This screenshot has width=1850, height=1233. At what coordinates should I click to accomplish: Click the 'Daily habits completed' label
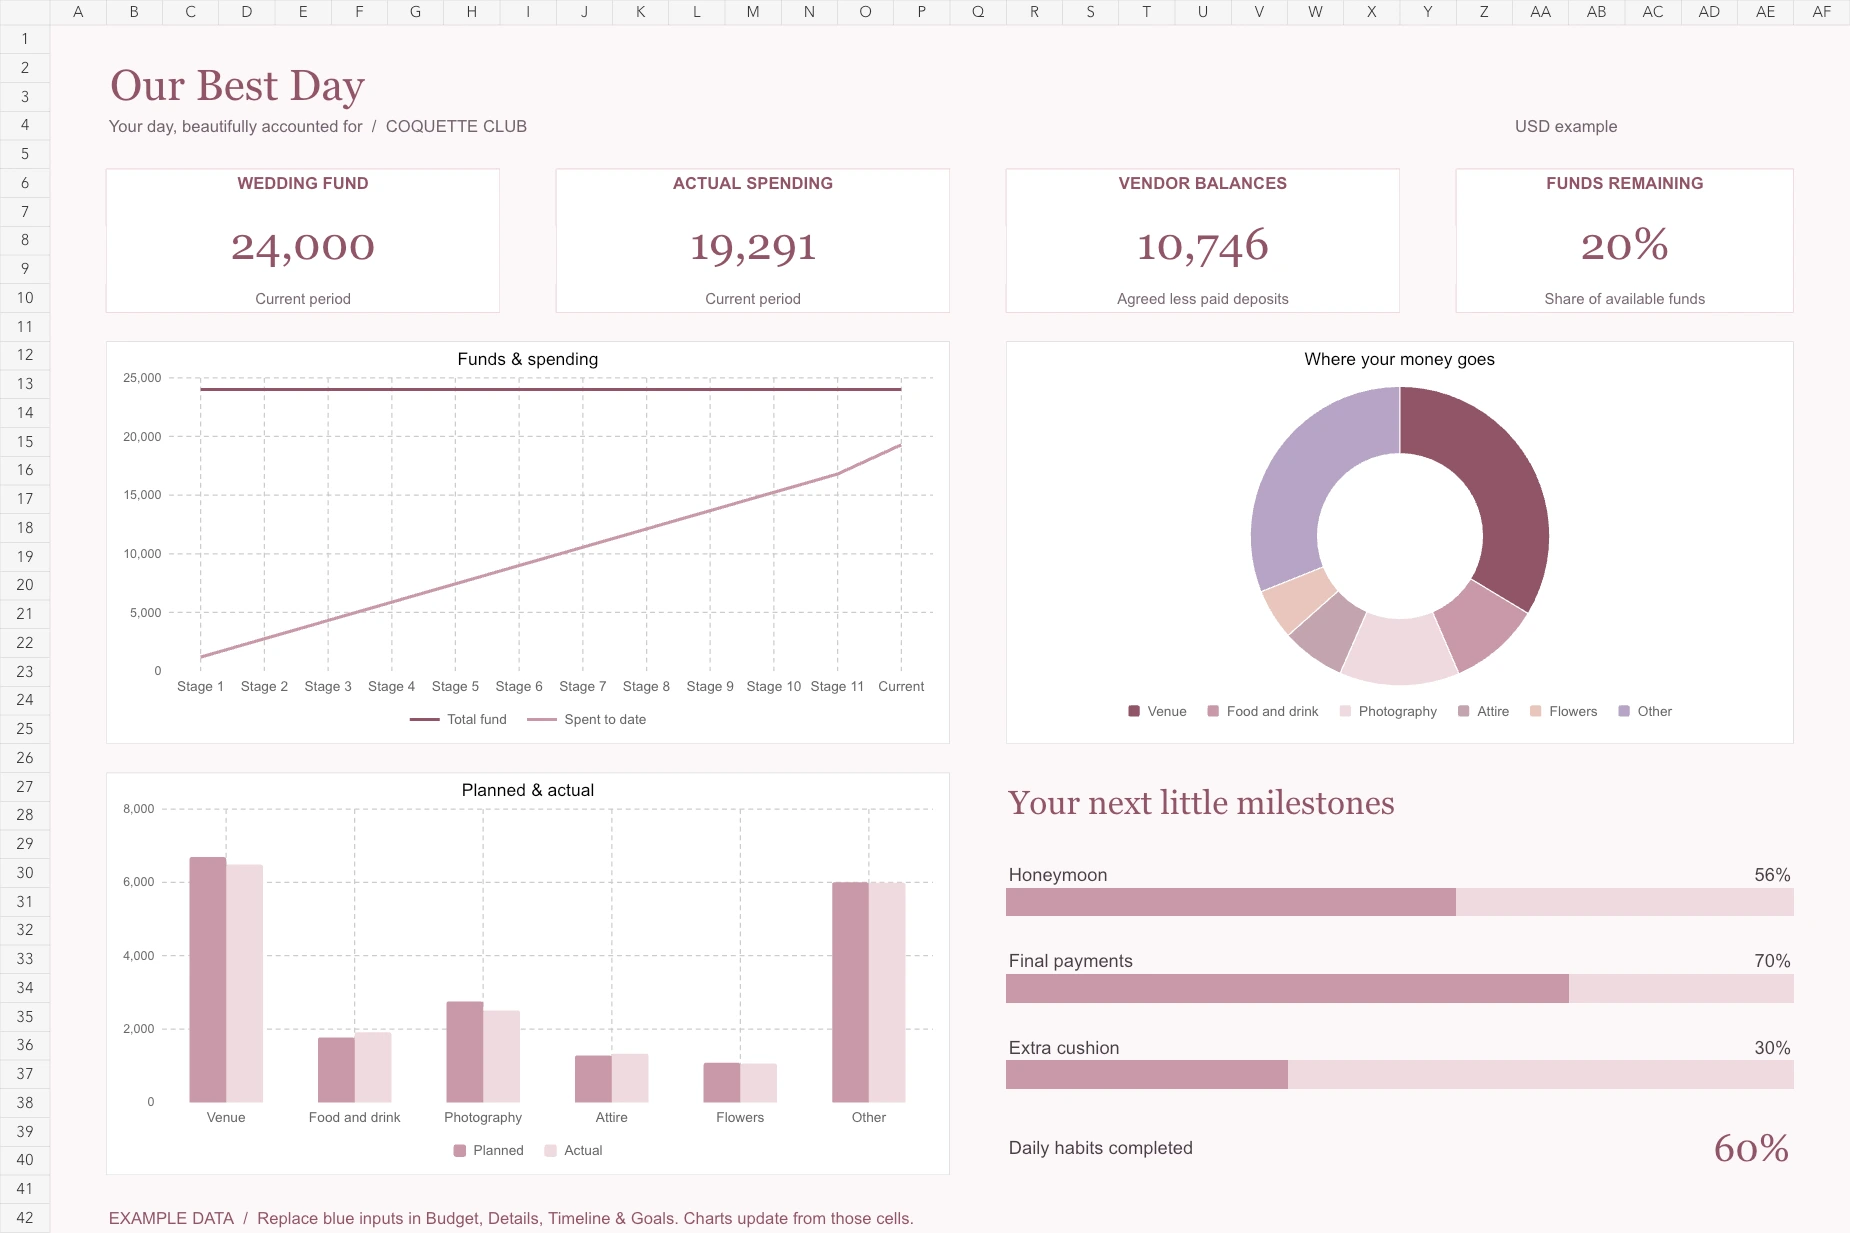pyautogui.click(x=1100, y=1148)
